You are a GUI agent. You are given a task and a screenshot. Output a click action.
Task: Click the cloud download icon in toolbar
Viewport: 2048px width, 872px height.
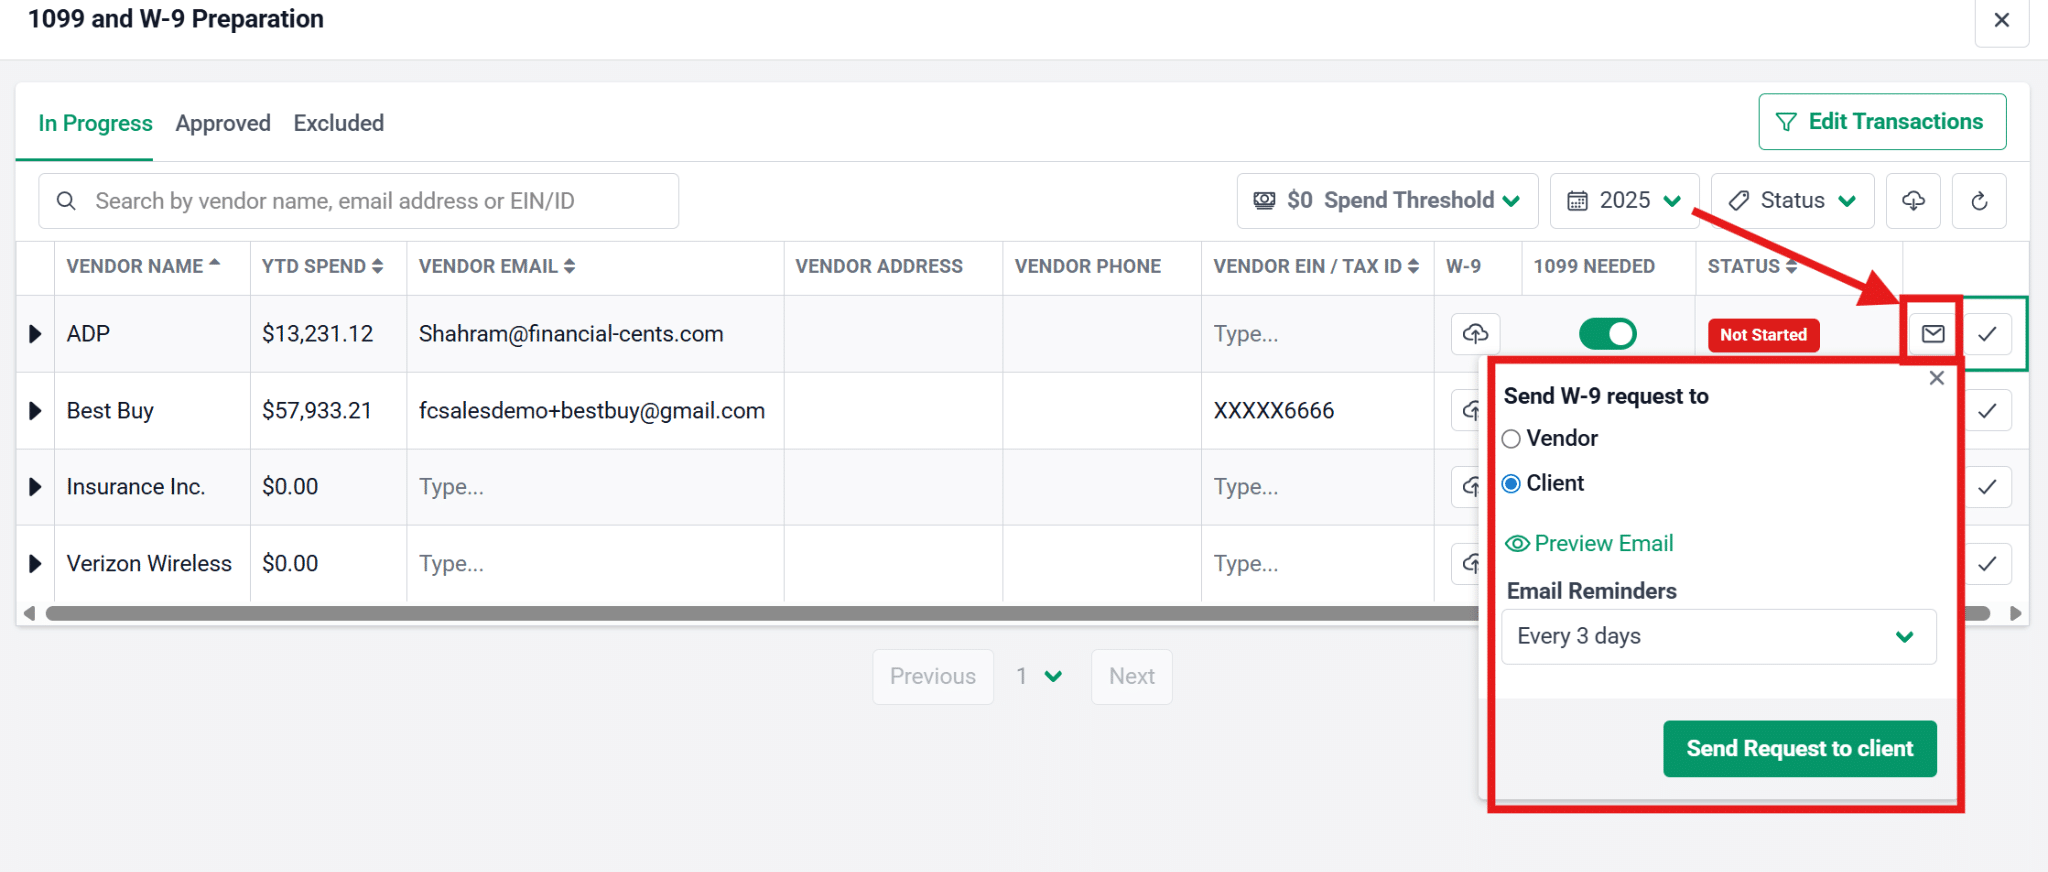1913,201
